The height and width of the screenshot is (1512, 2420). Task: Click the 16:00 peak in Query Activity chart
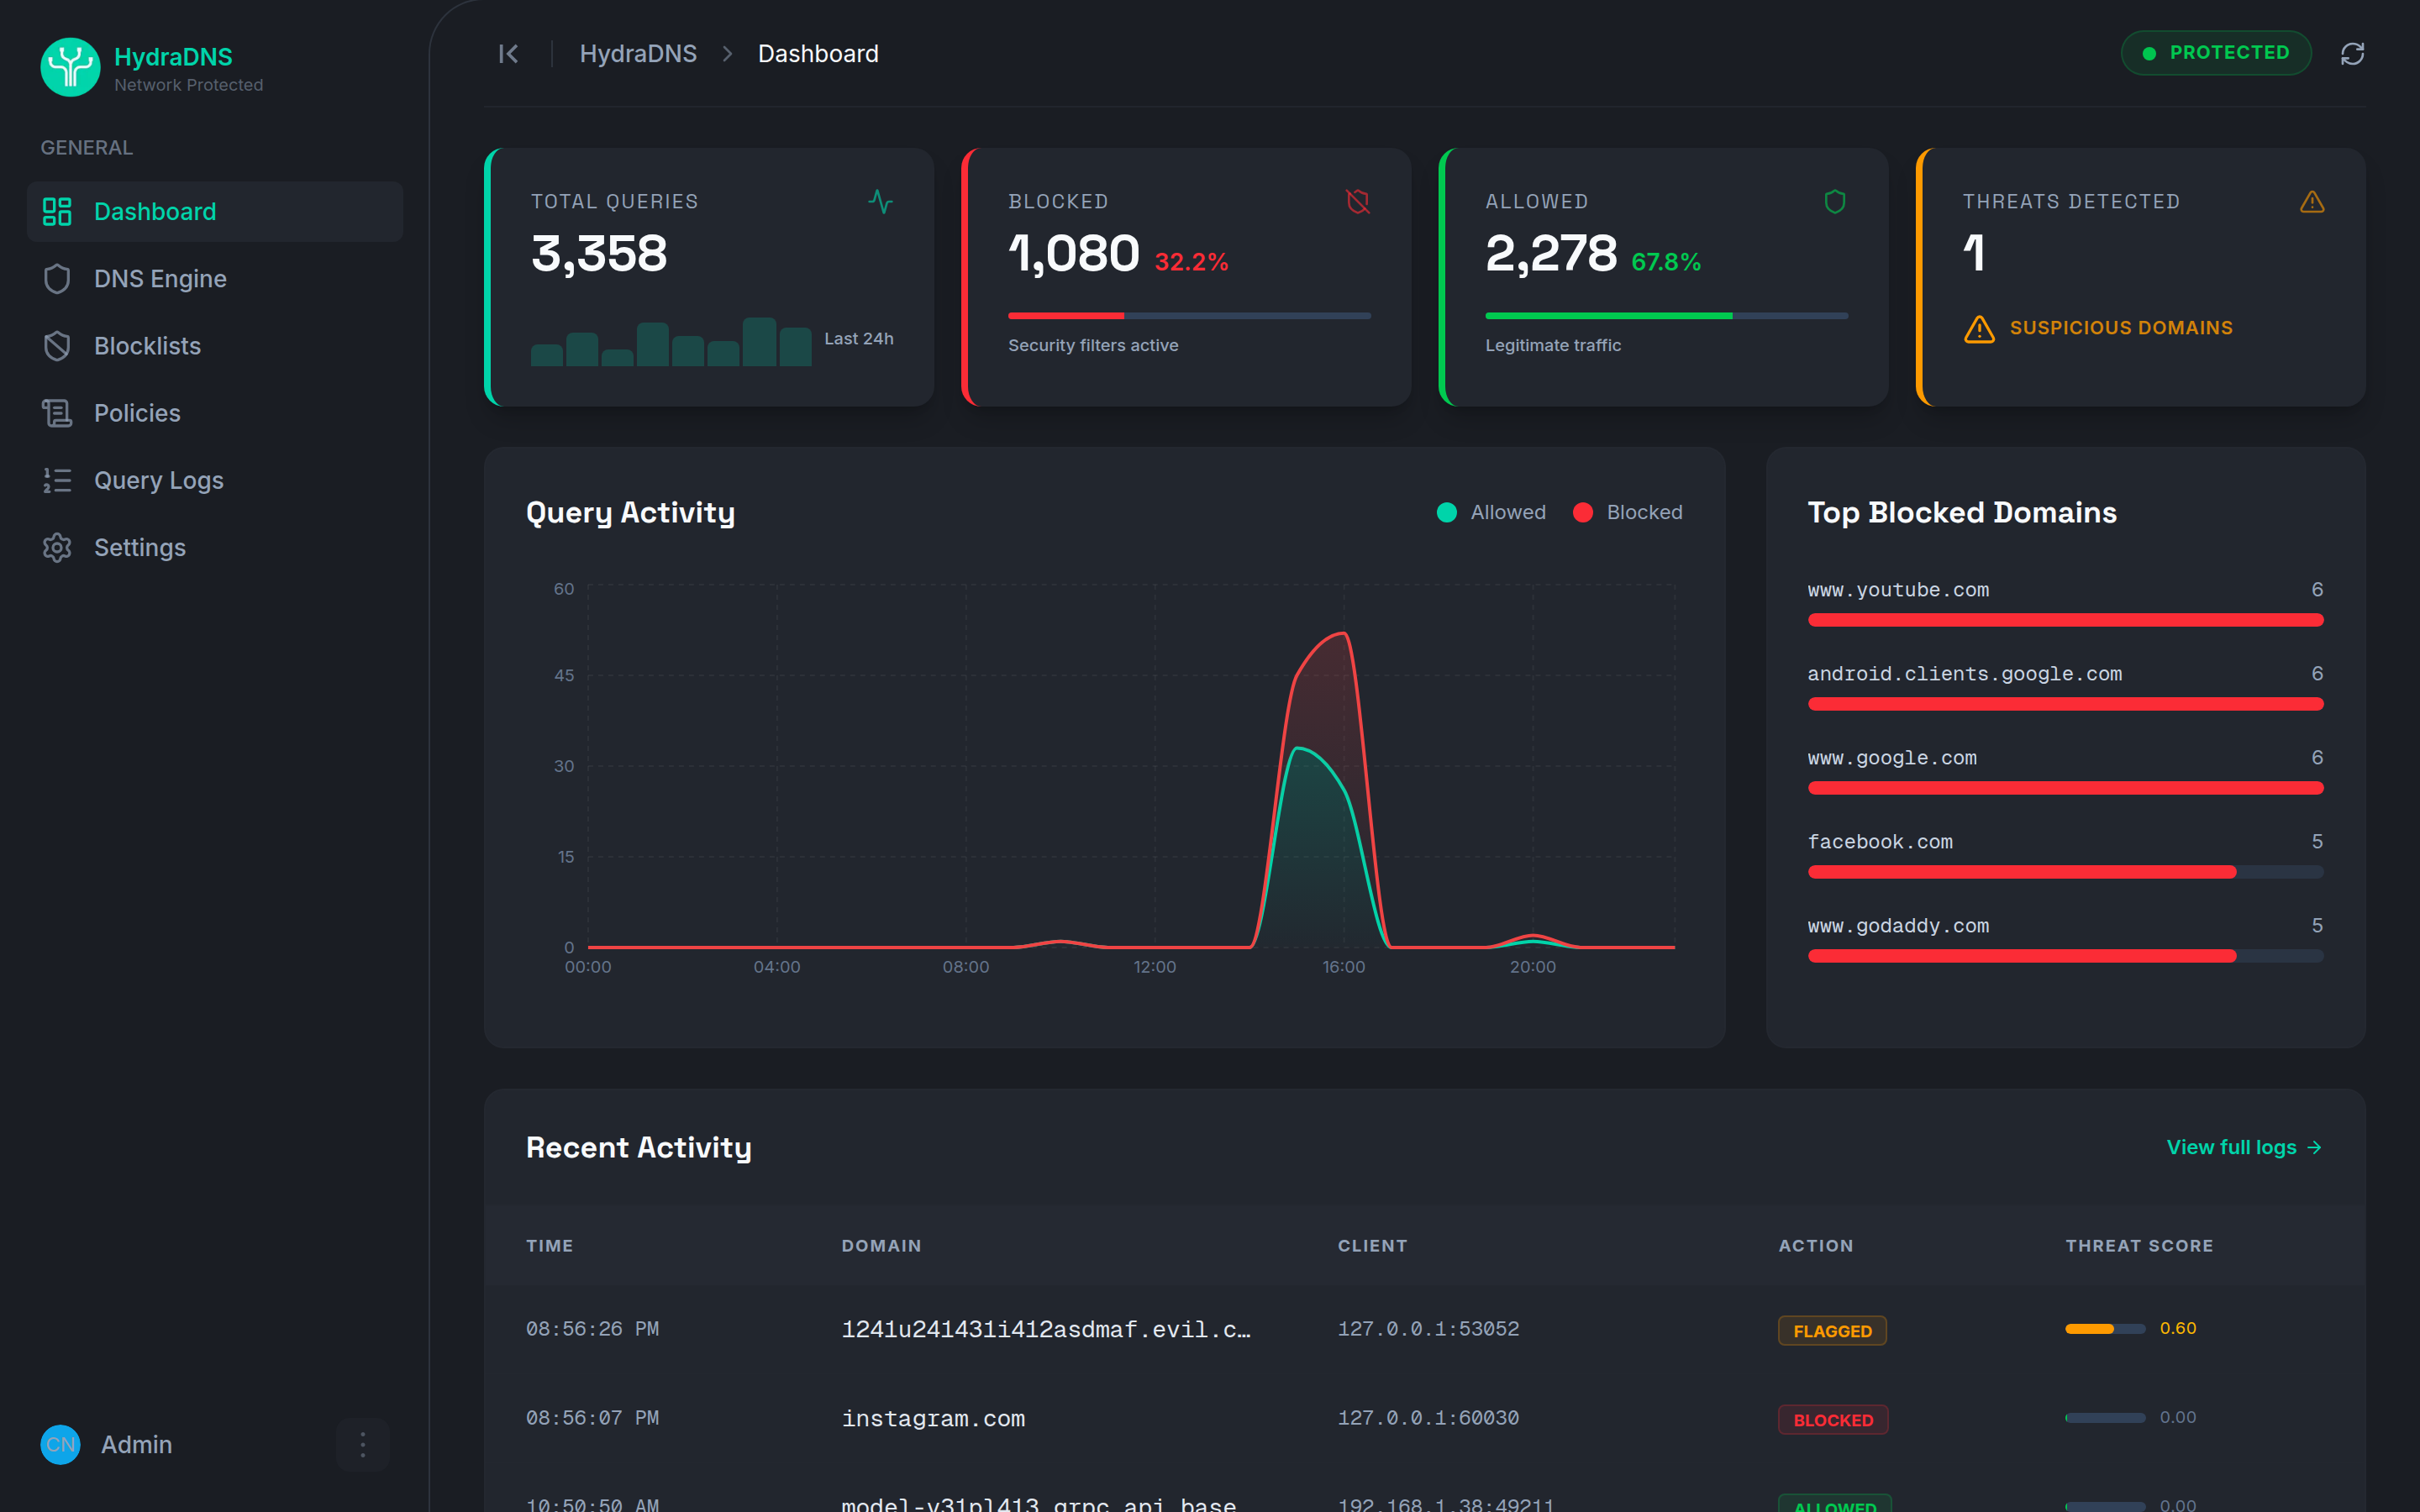pos(1344,634)
